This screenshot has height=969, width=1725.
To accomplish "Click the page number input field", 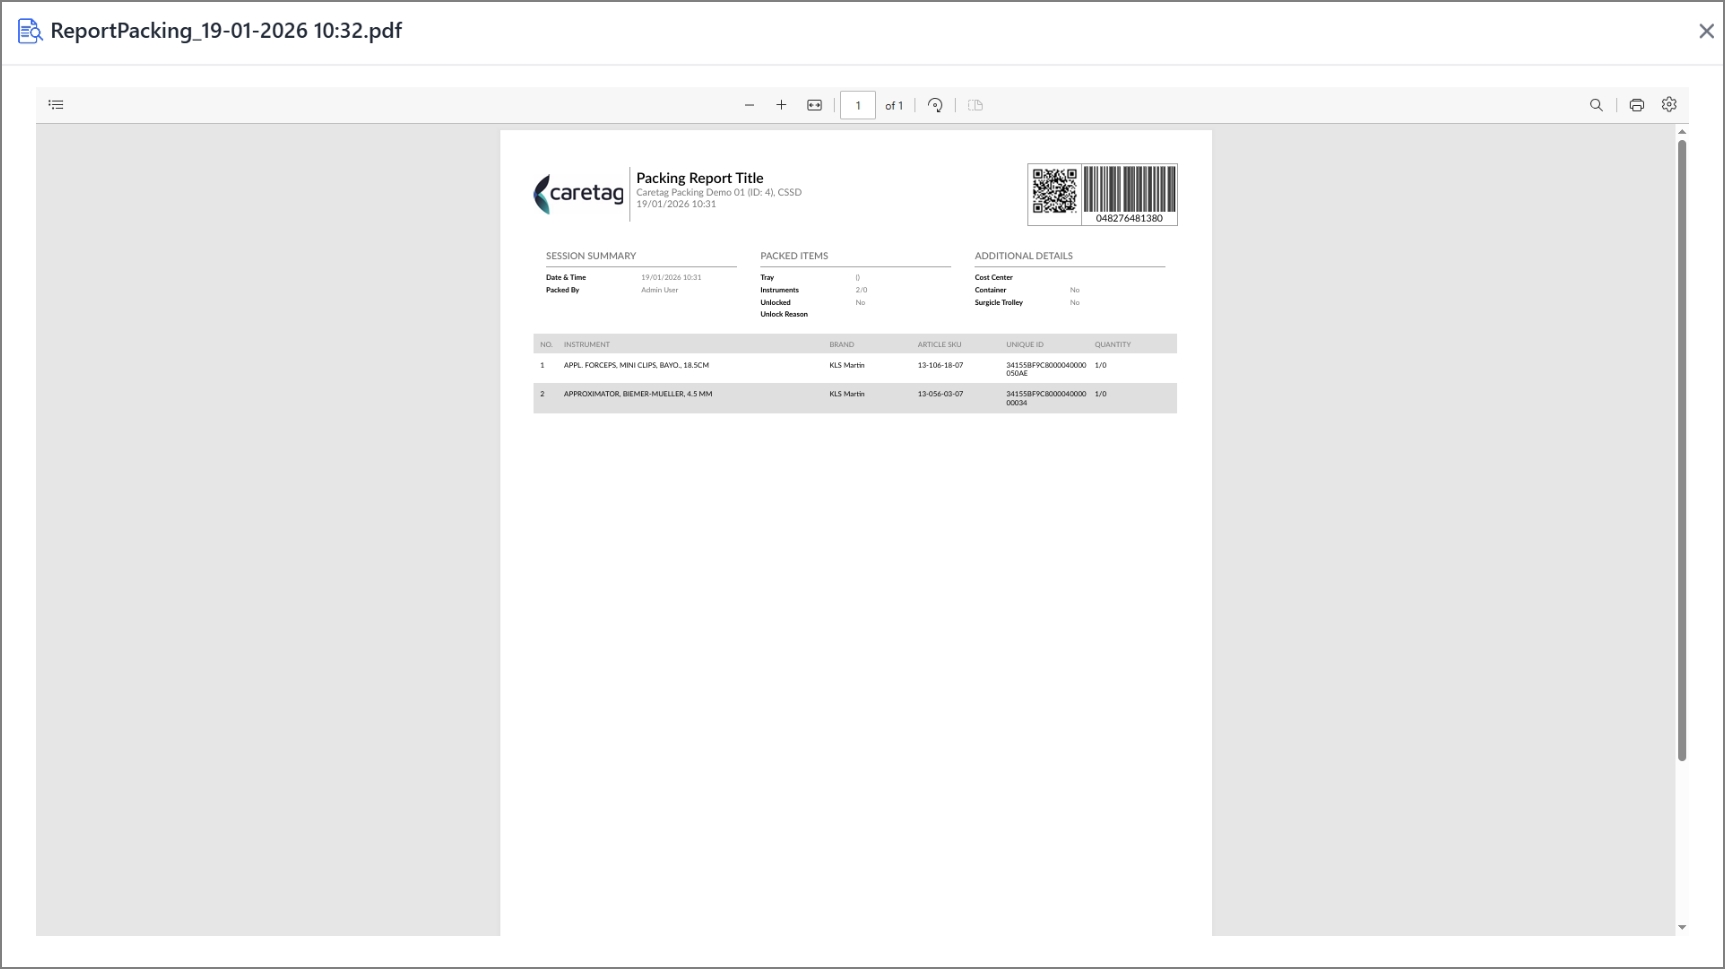I will (x=858, y=105).
